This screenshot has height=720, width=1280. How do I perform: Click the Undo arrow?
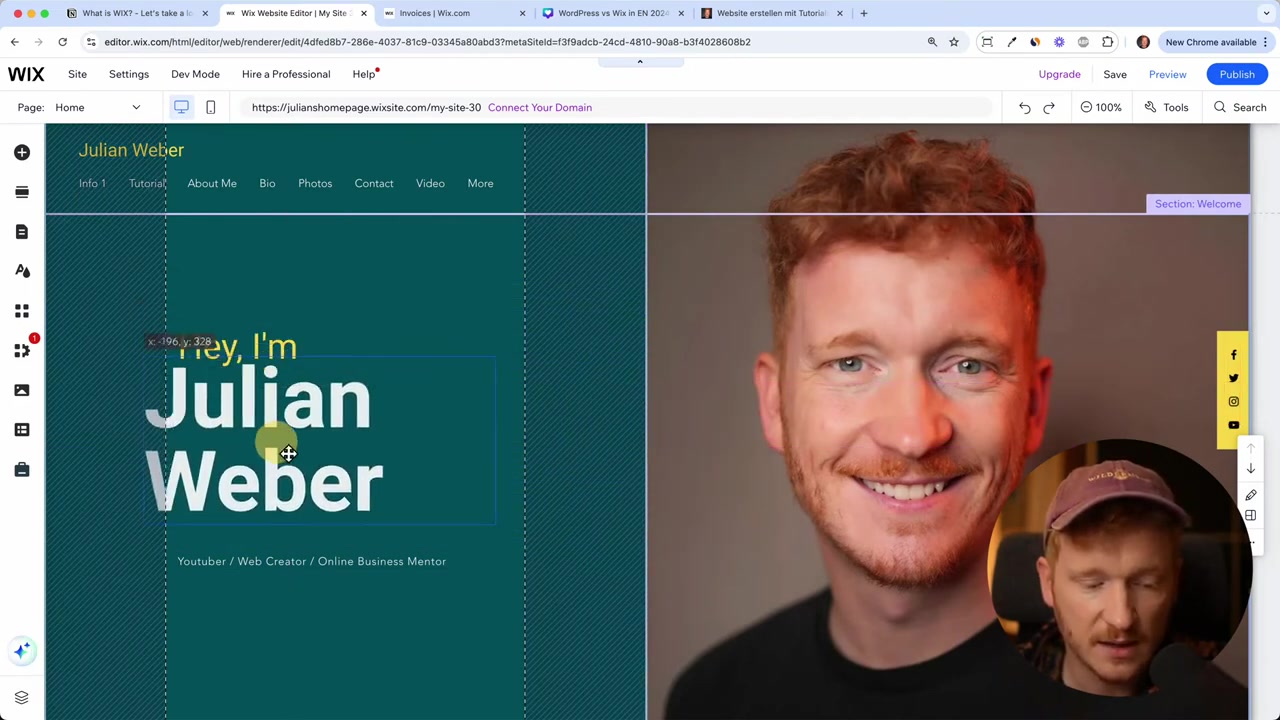(1025, 107)
